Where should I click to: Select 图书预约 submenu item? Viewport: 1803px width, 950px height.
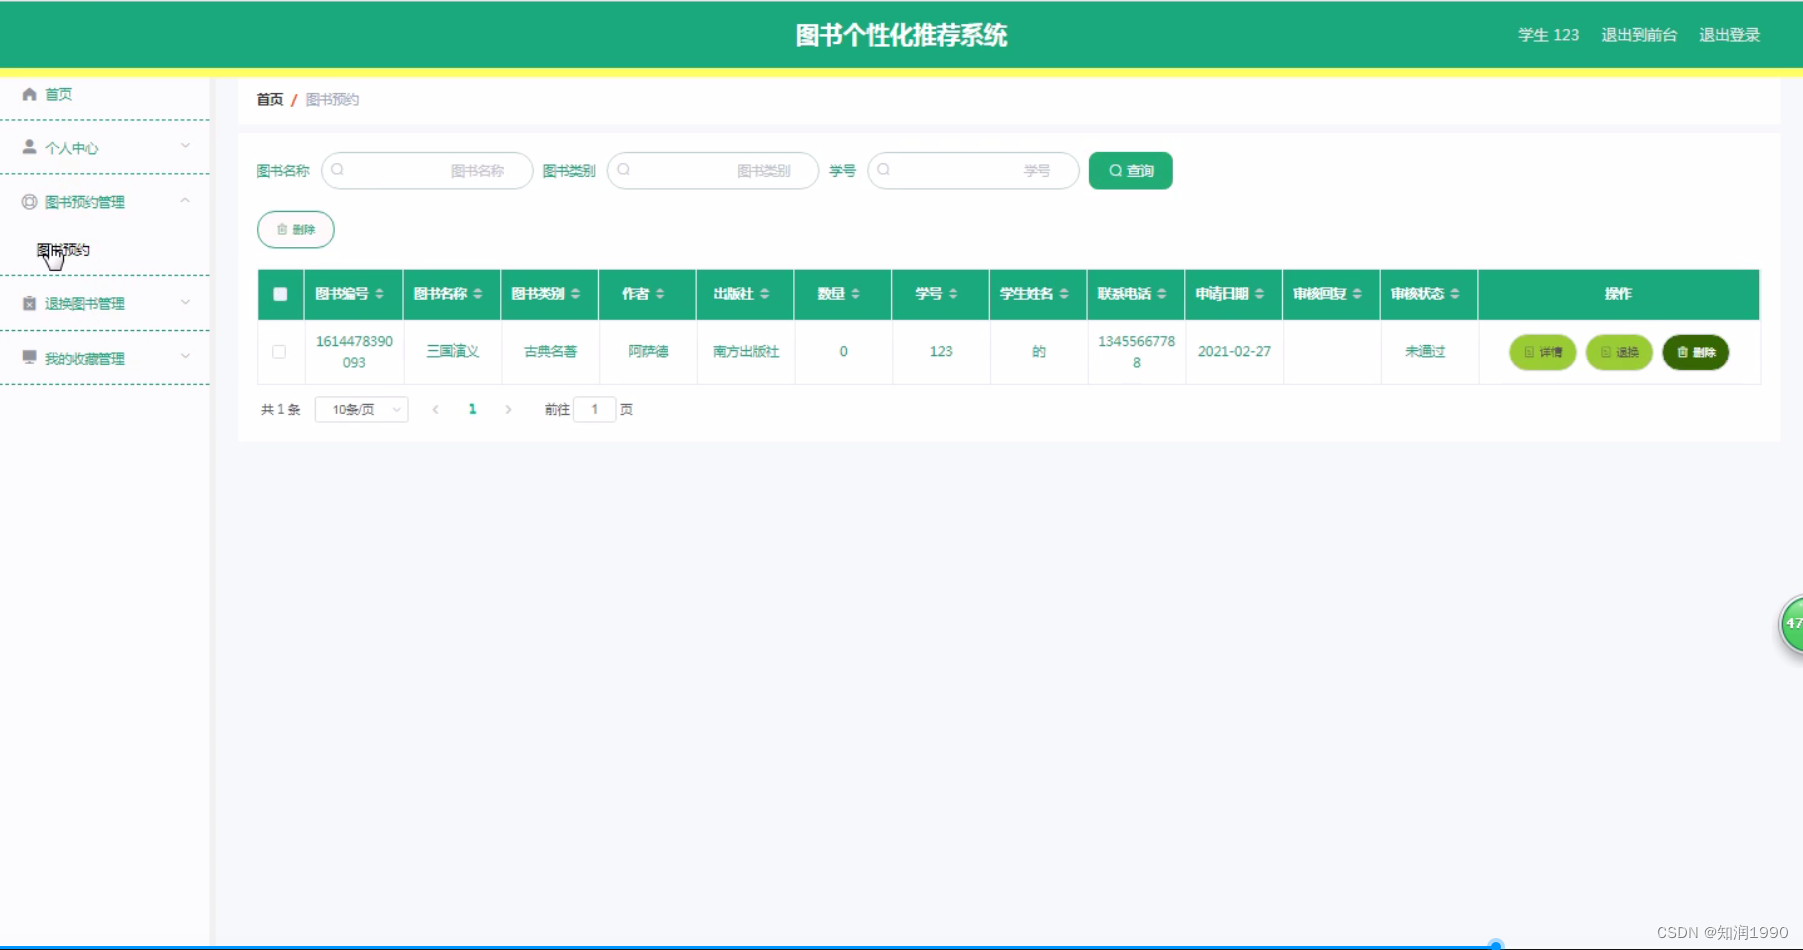(x=64, y=250)
